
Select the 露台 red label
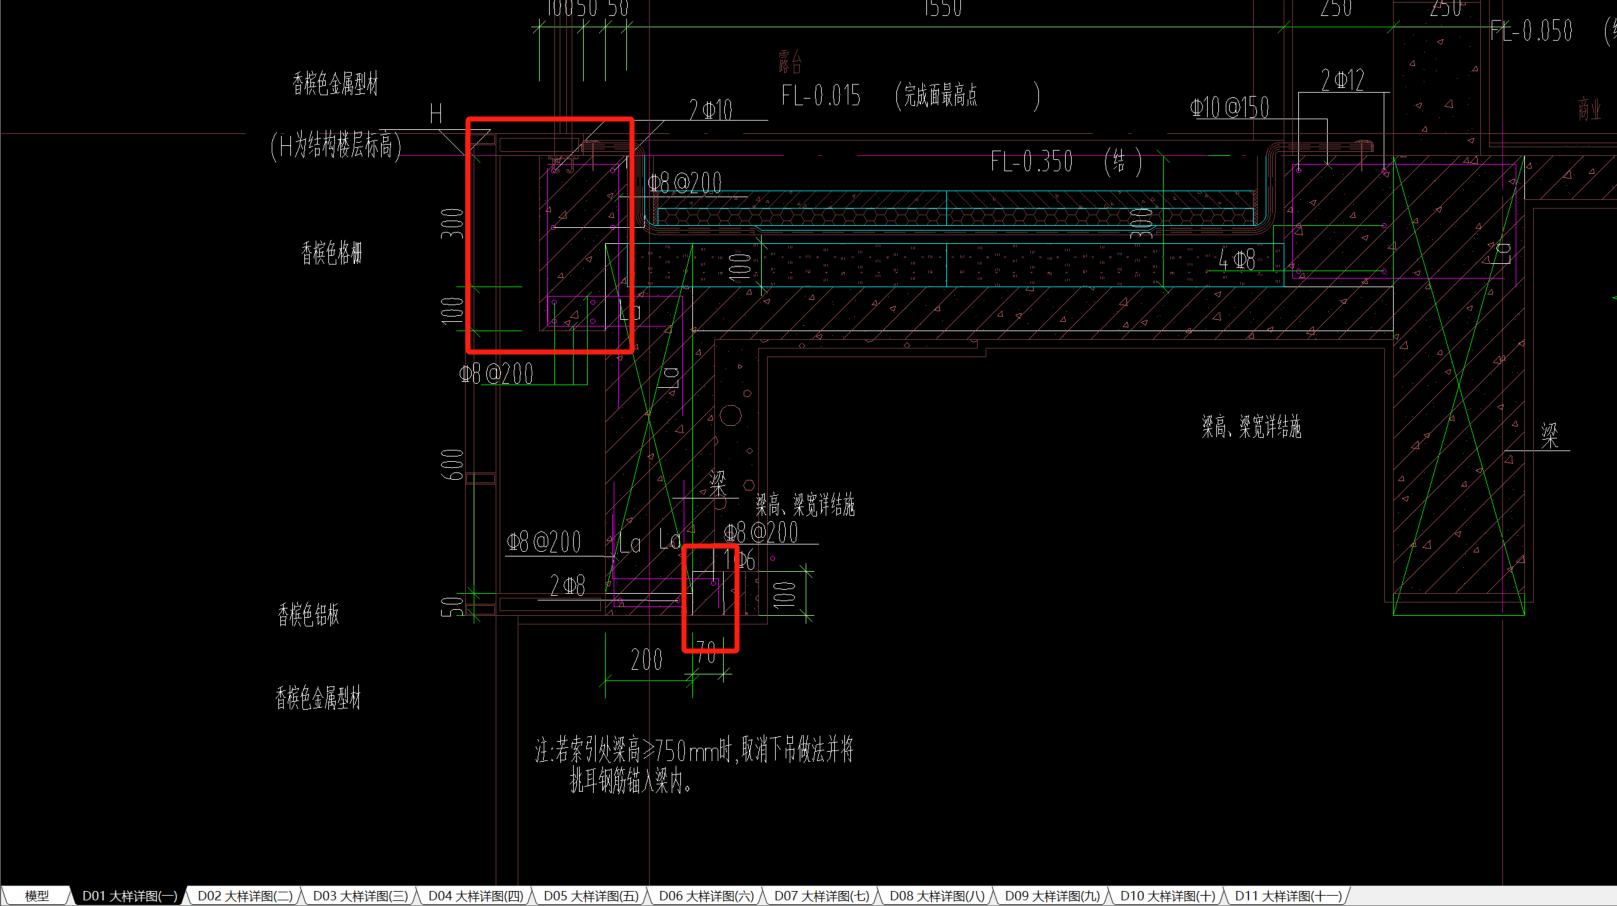tap(790, 62)
